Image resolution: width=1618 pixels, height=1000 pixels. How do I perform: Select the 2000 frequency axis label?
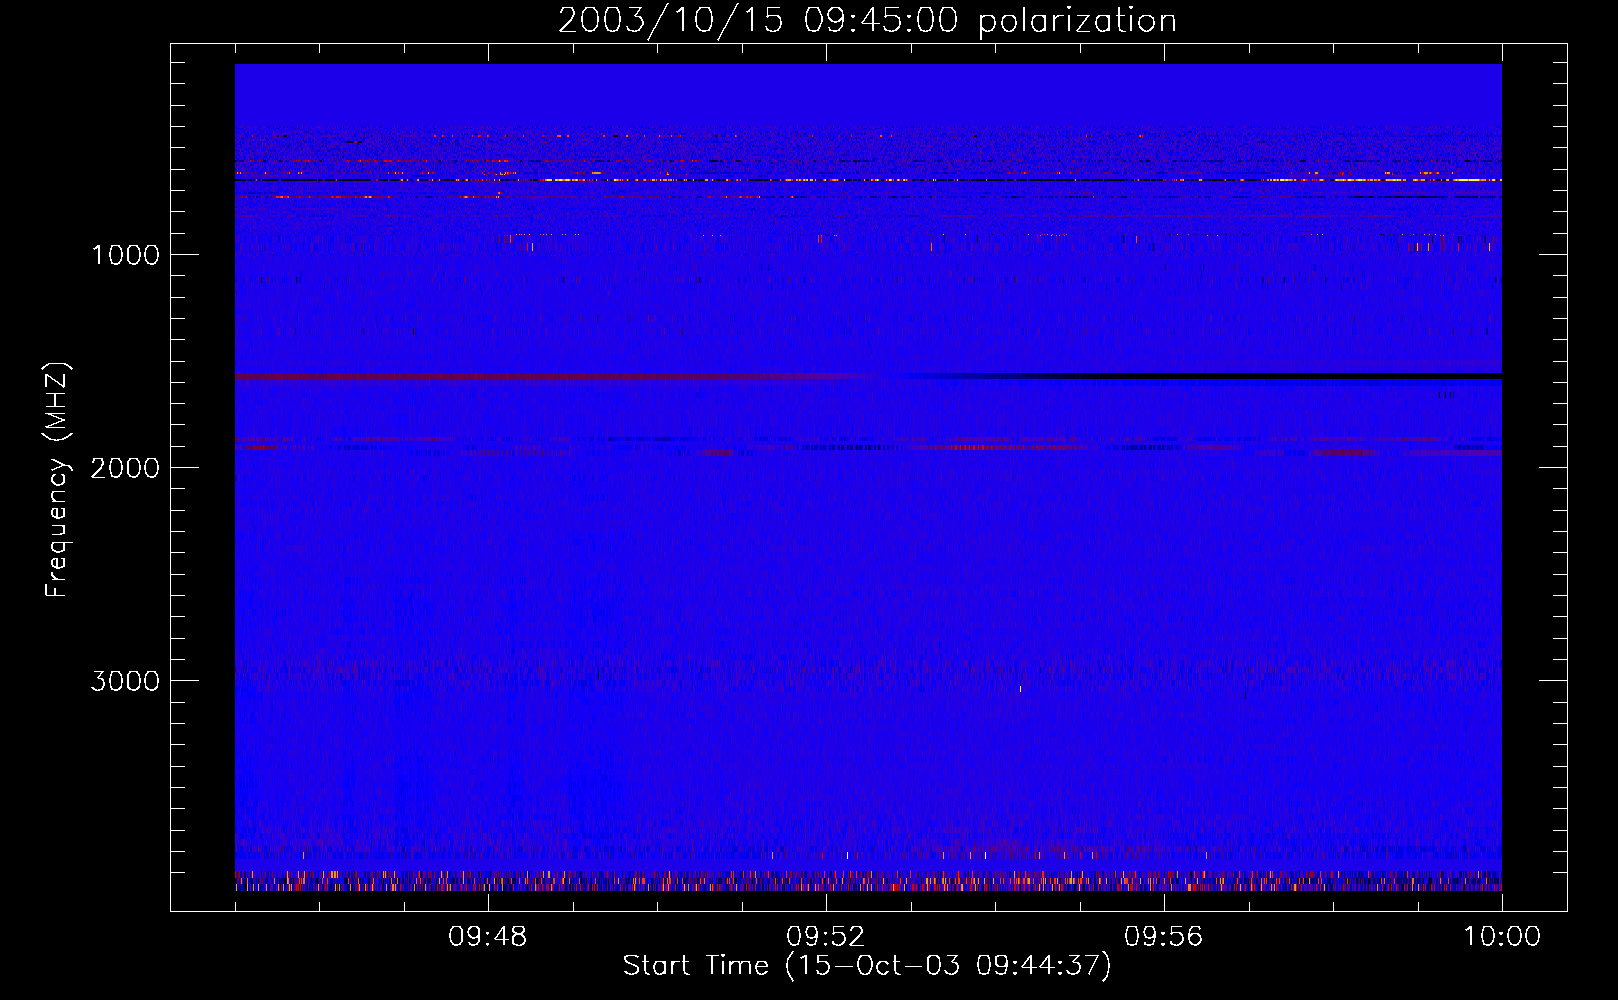[x=125, y=468]
